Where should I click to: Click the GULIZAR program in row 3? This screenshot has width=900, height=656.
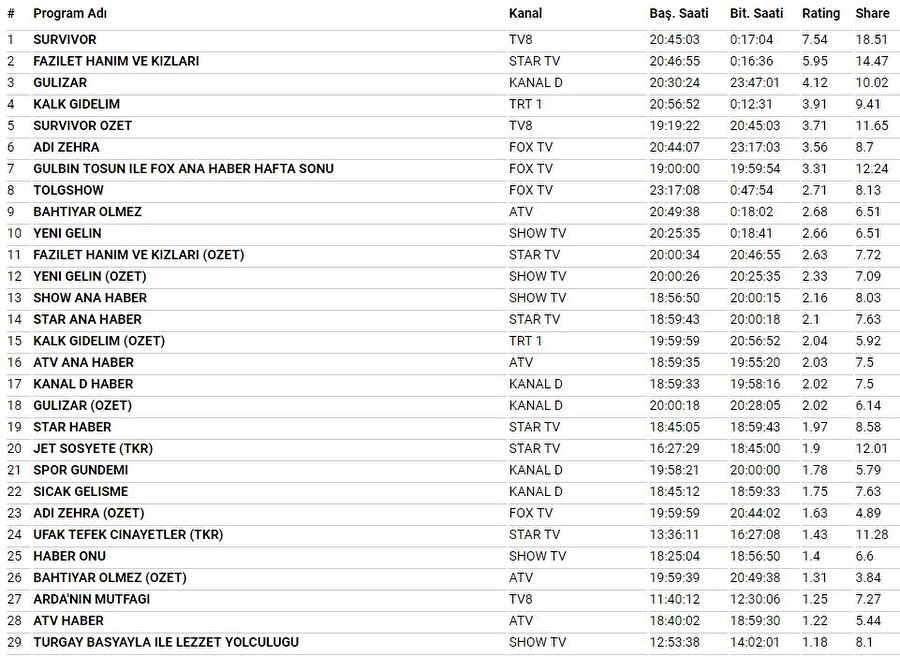pyautogui.click(x=60, y=82)
